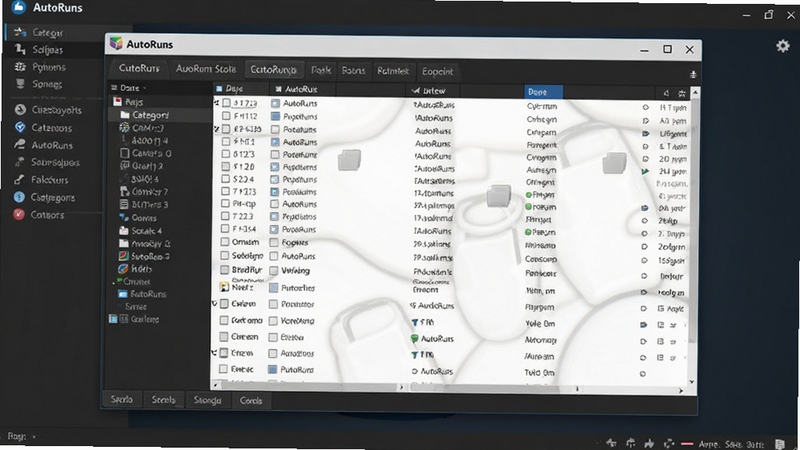Viewport: 800px width, 450px height.
Task: Click the gray folder thumbnail in list center
Action: [x=498, y=195]
